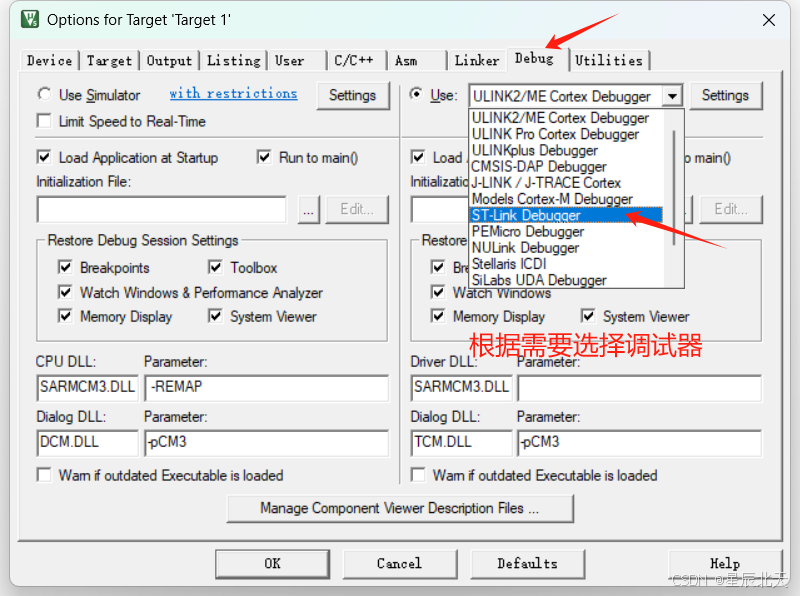The height and width of the screenshot is (596, 800).
Task: Switch to the Device tab
Action: (49, 61)
